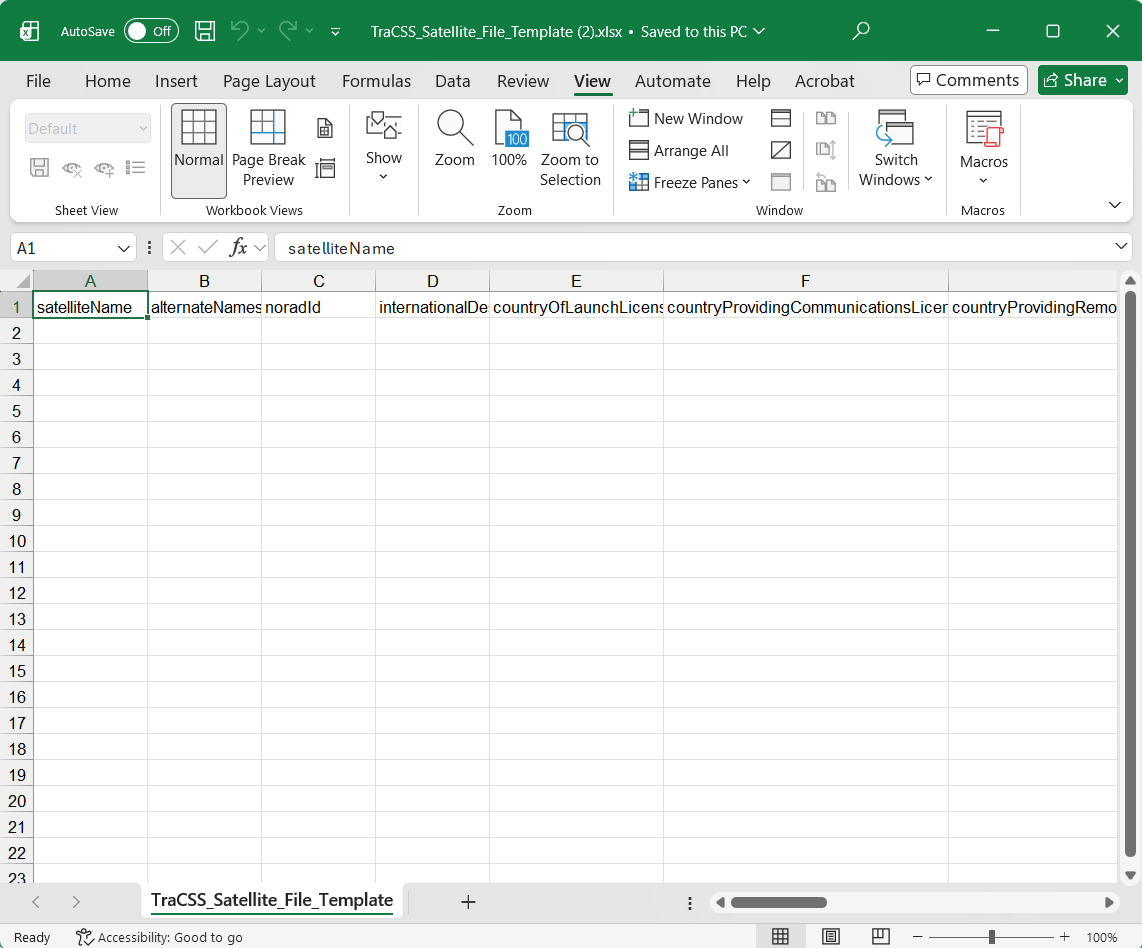Toggle AutoSave switch
This screenshot has width=1142, height=948.
pos(151,31)
